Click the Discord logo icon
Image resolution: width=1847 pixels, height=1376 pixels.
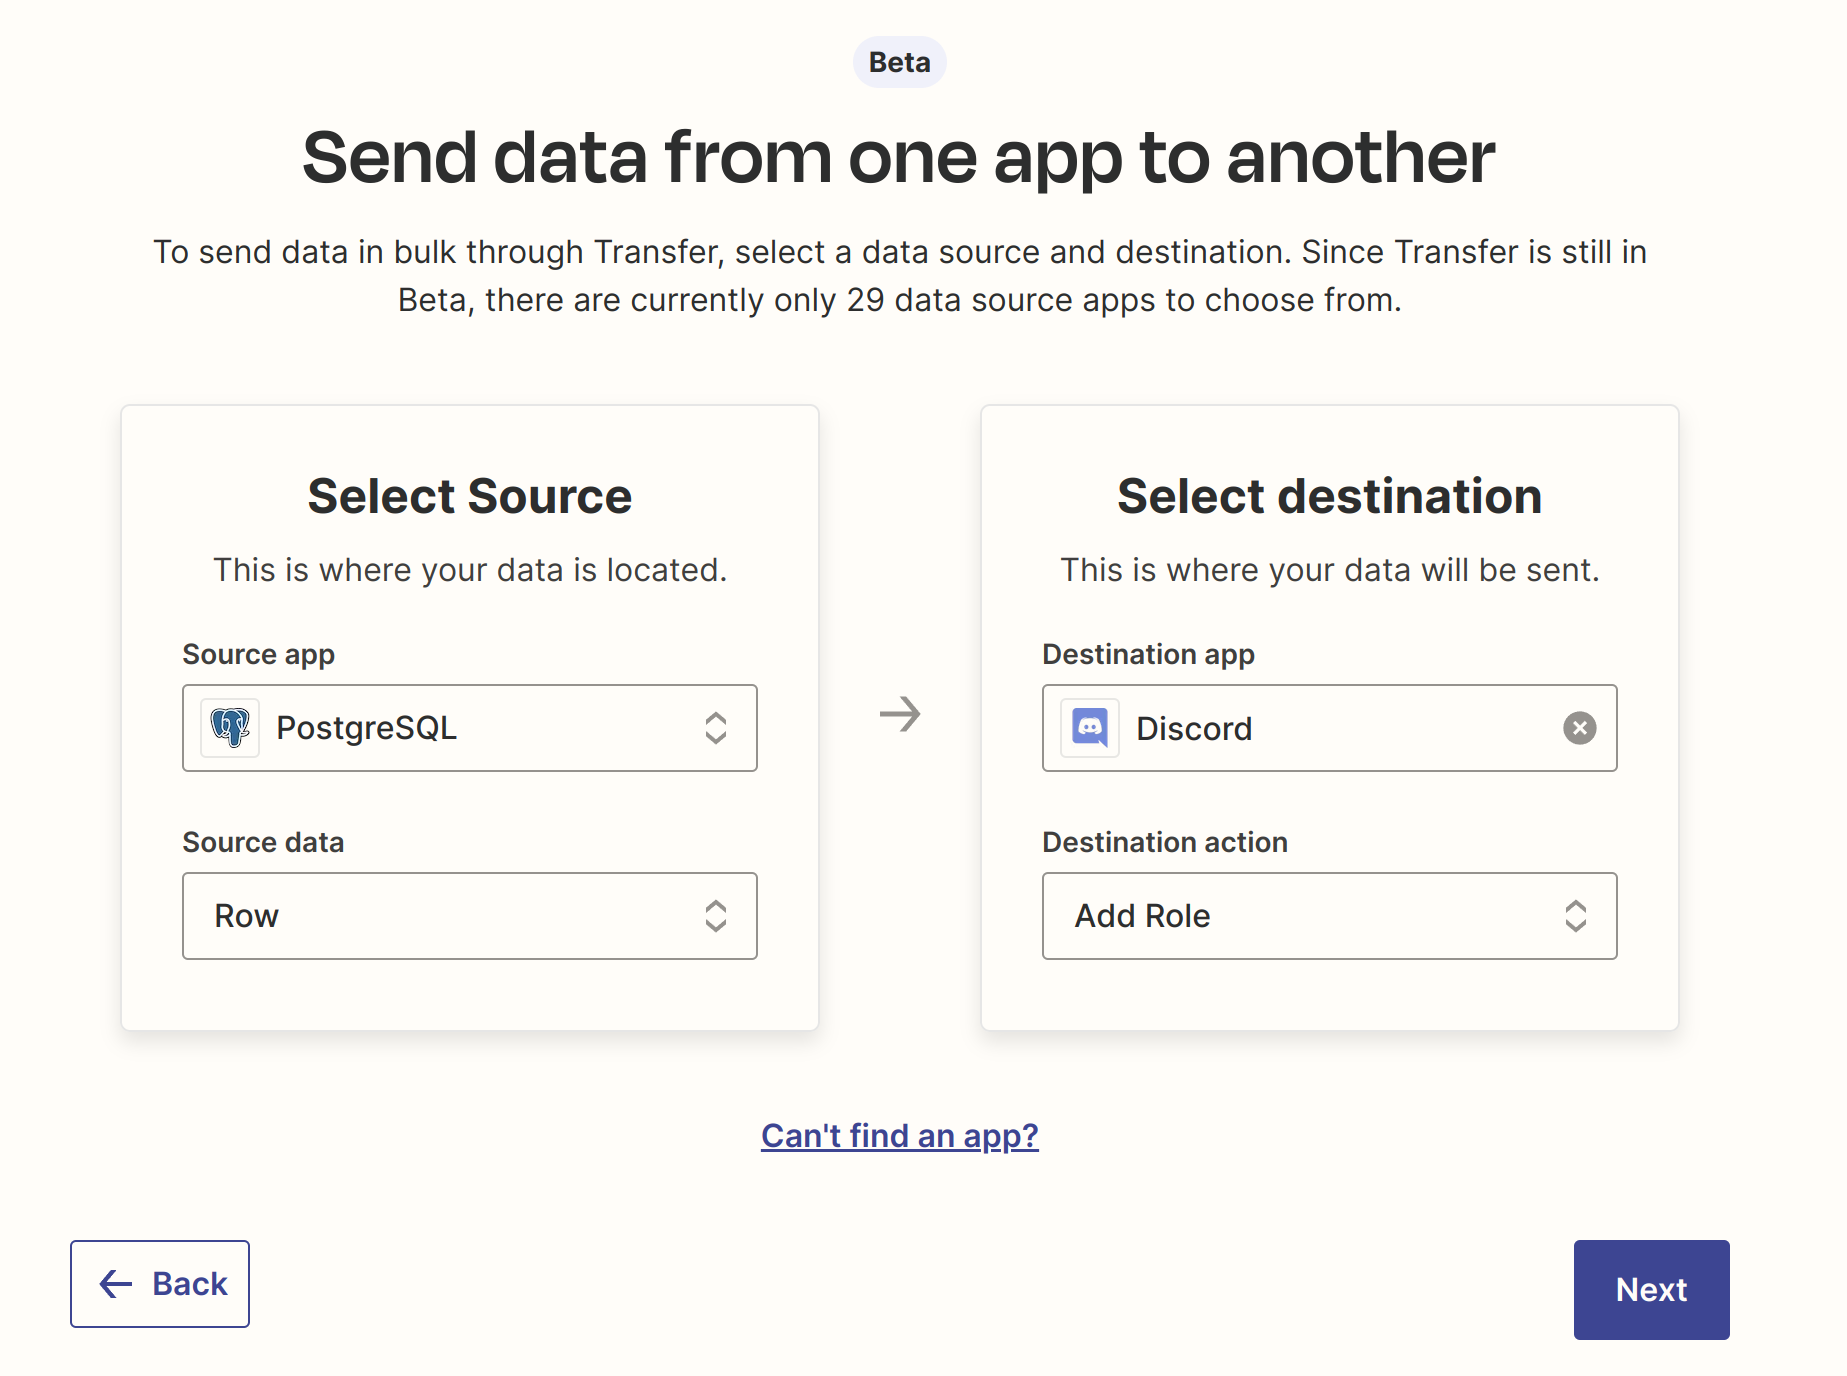click(1090, 728)
